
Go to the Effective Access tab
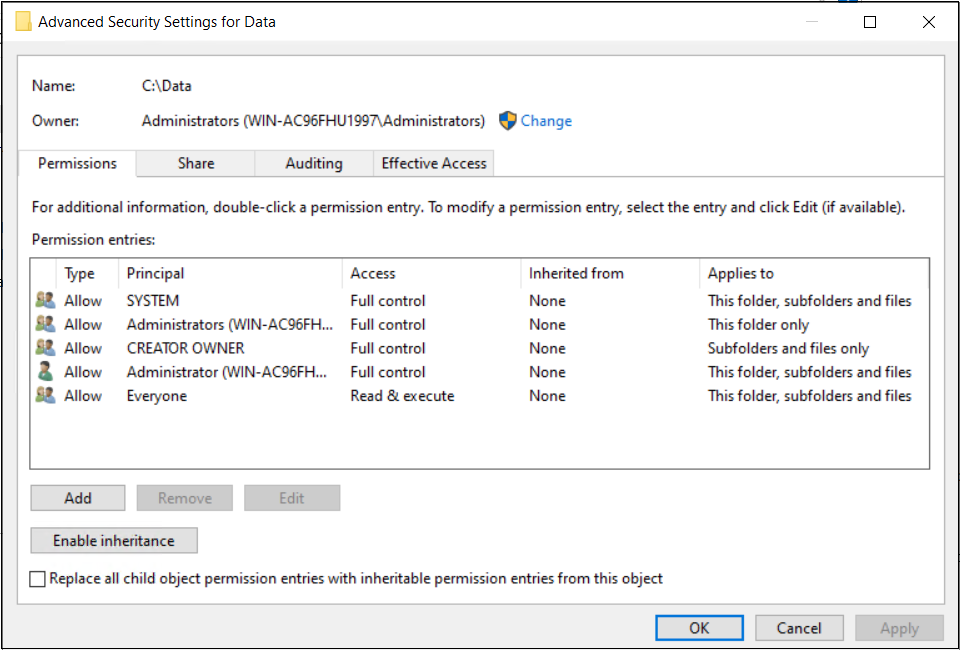click(x=434, y=164)
